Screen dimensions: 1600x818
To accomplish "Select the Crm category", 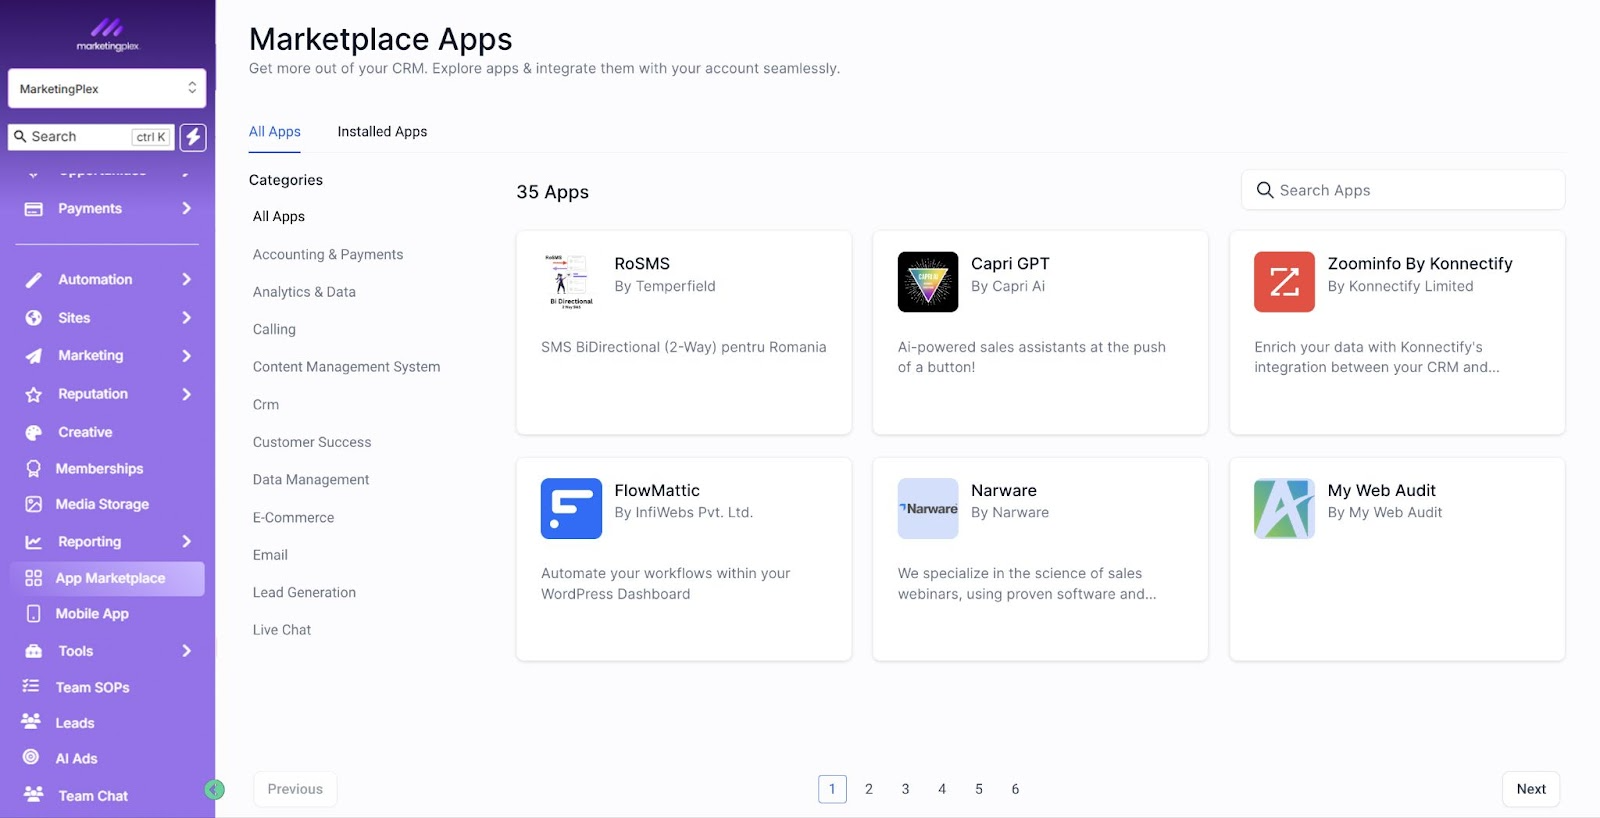I will coord(266,405).
